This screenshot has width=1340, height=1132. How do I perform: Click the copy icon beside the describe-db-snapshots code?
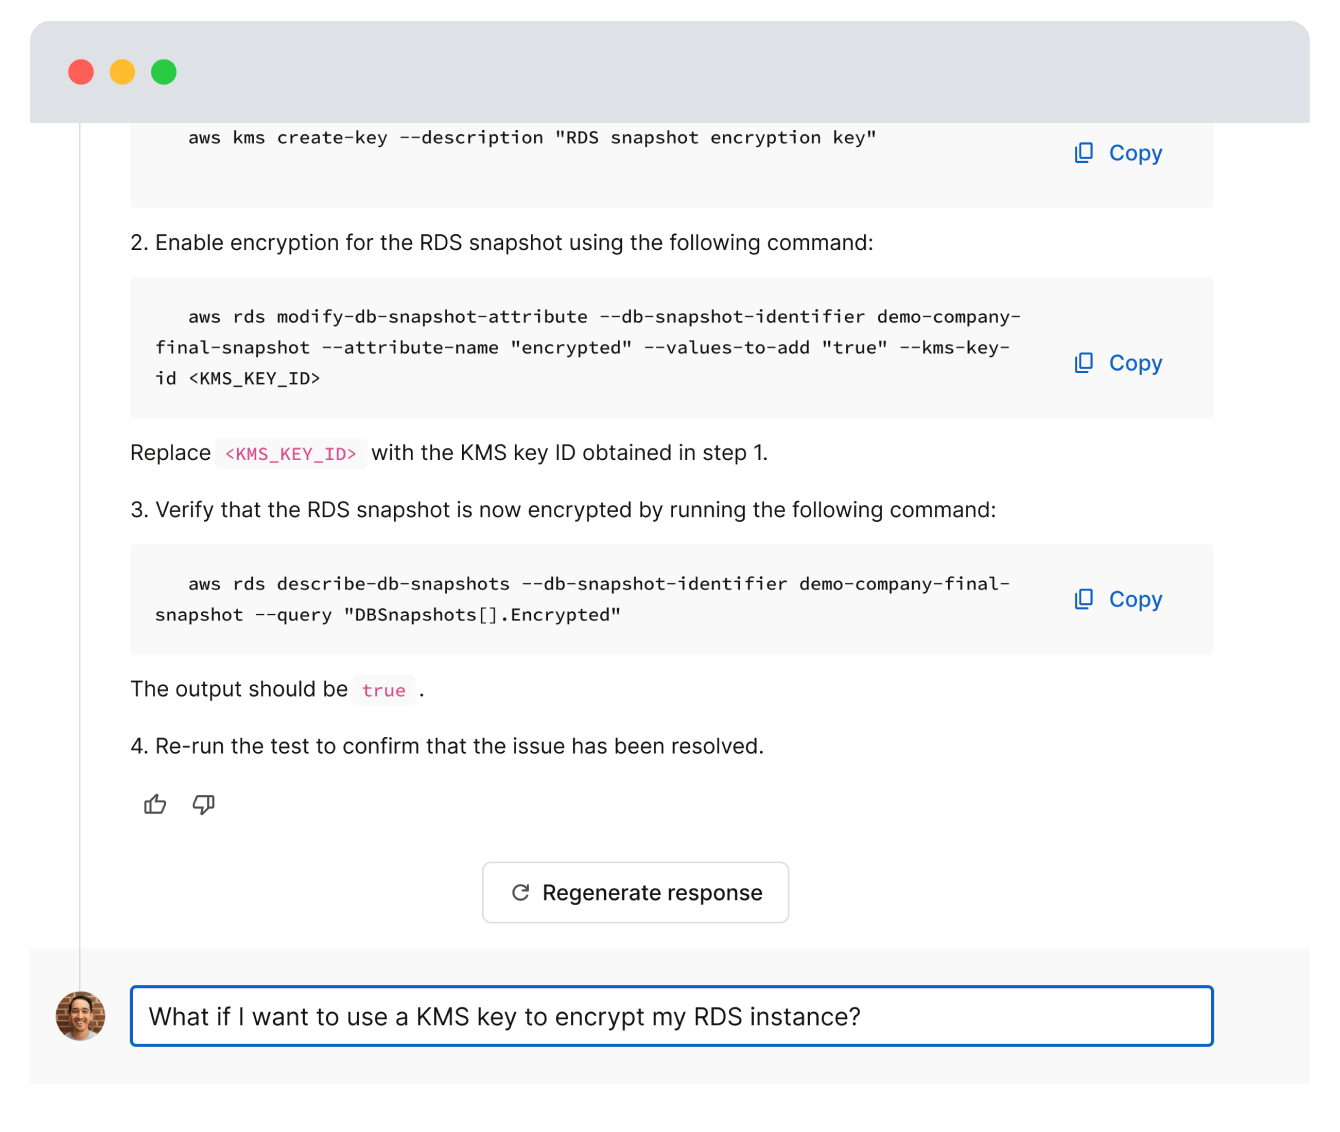coord(1084,599)
